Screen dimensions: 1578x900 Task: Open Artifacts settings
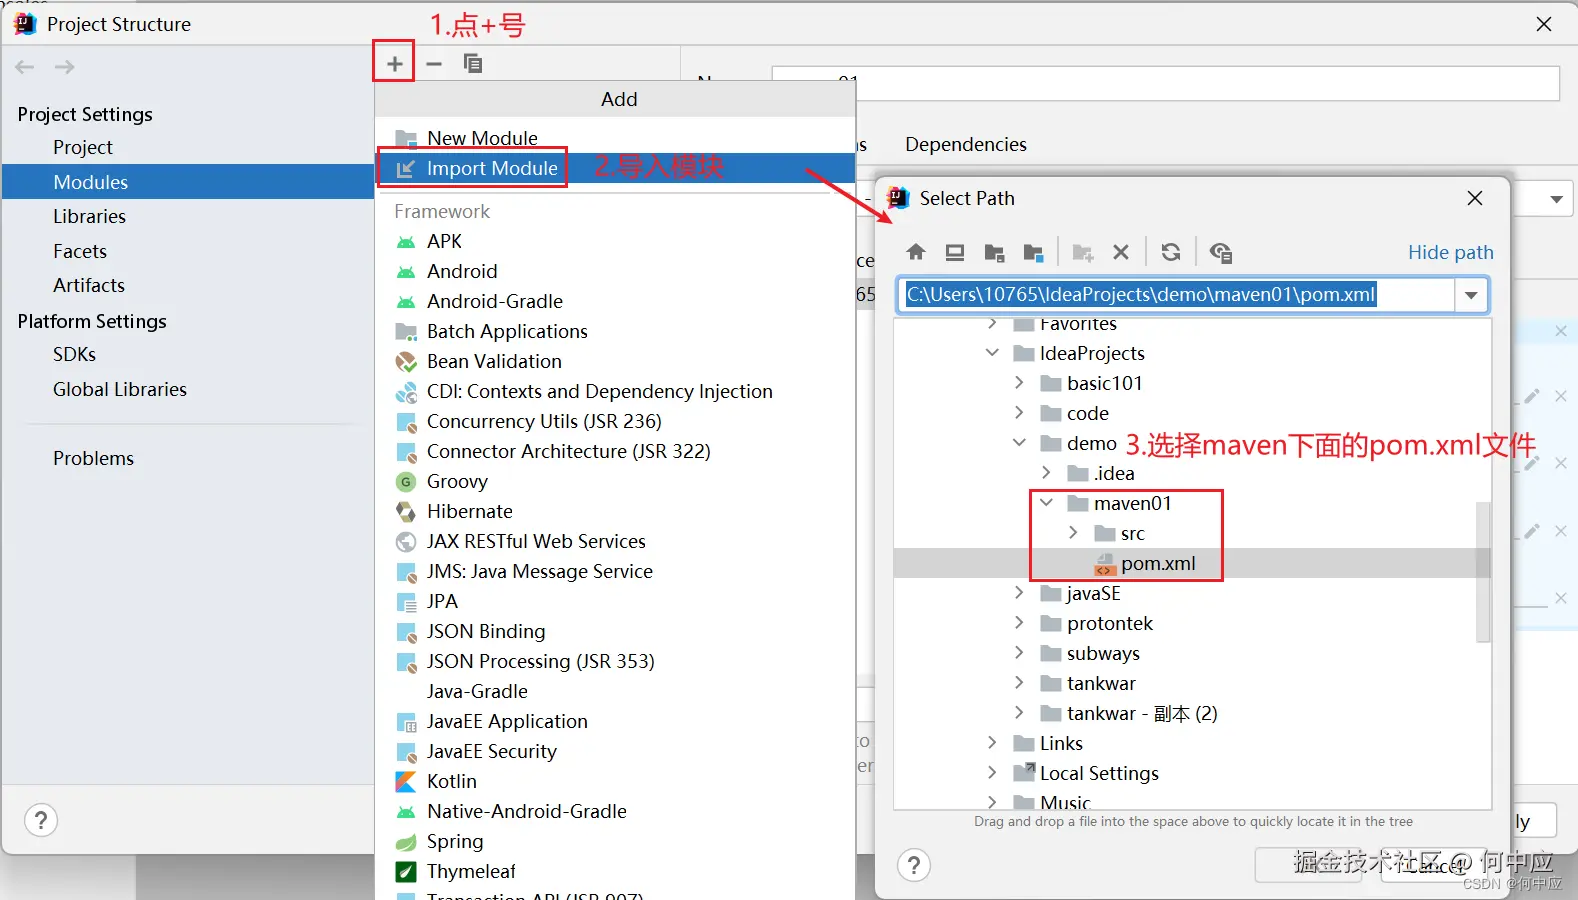(89, 285)
